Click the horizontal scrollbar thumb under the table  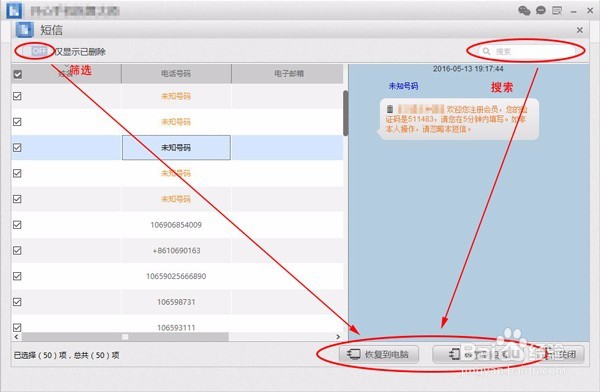(x=125, y=337)
